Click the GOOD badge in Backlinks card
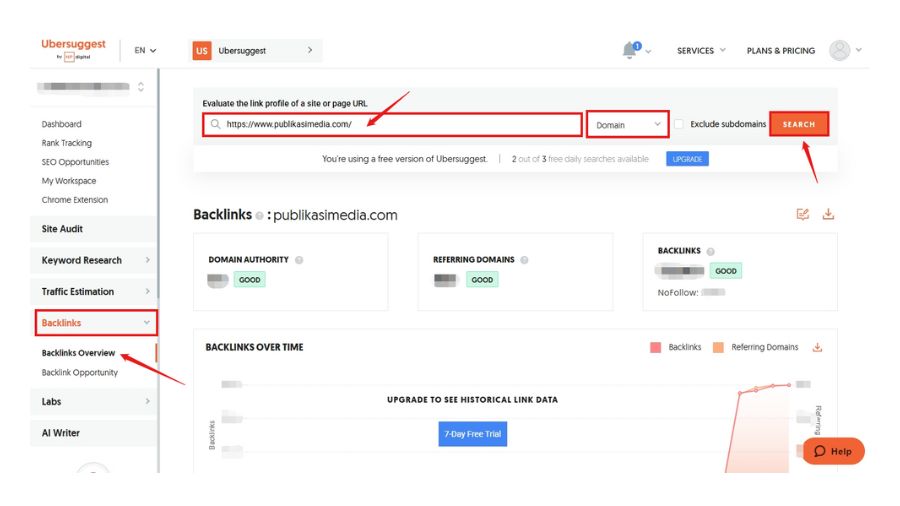The width and height of the screenshot is (900, 506). coord(726,271)
